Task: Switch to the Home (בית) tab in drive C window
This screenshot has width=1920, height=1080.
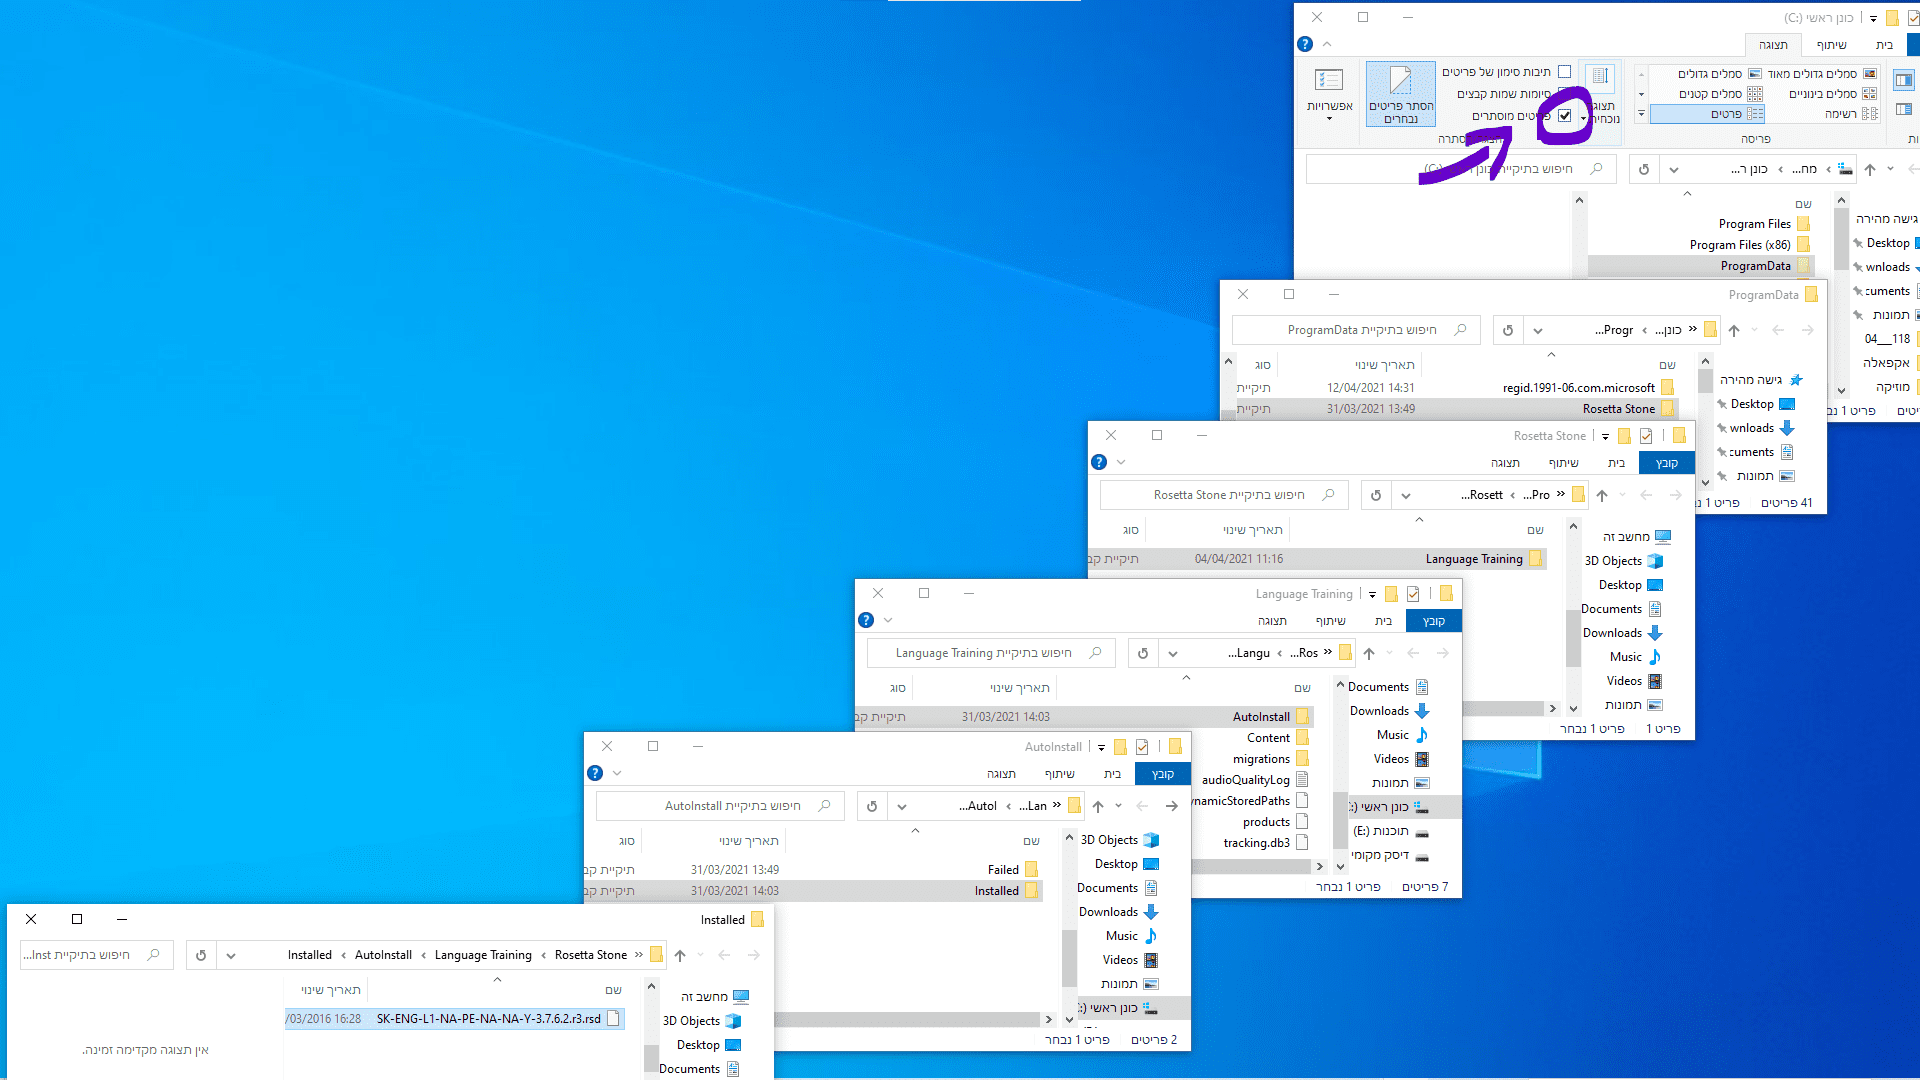Action: [1884, 45]
